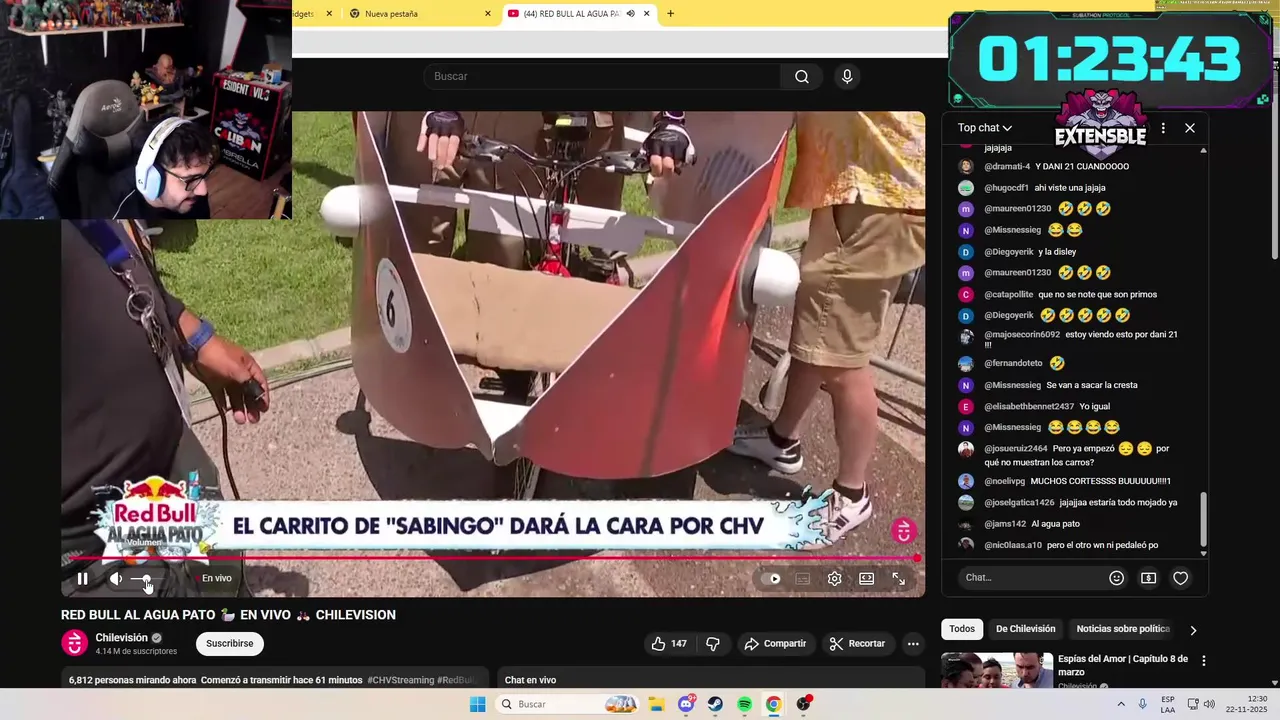Click the red live progress bar
Image resolution: width=1280 pixels, height=720 pixels.
tap(493, 558)
